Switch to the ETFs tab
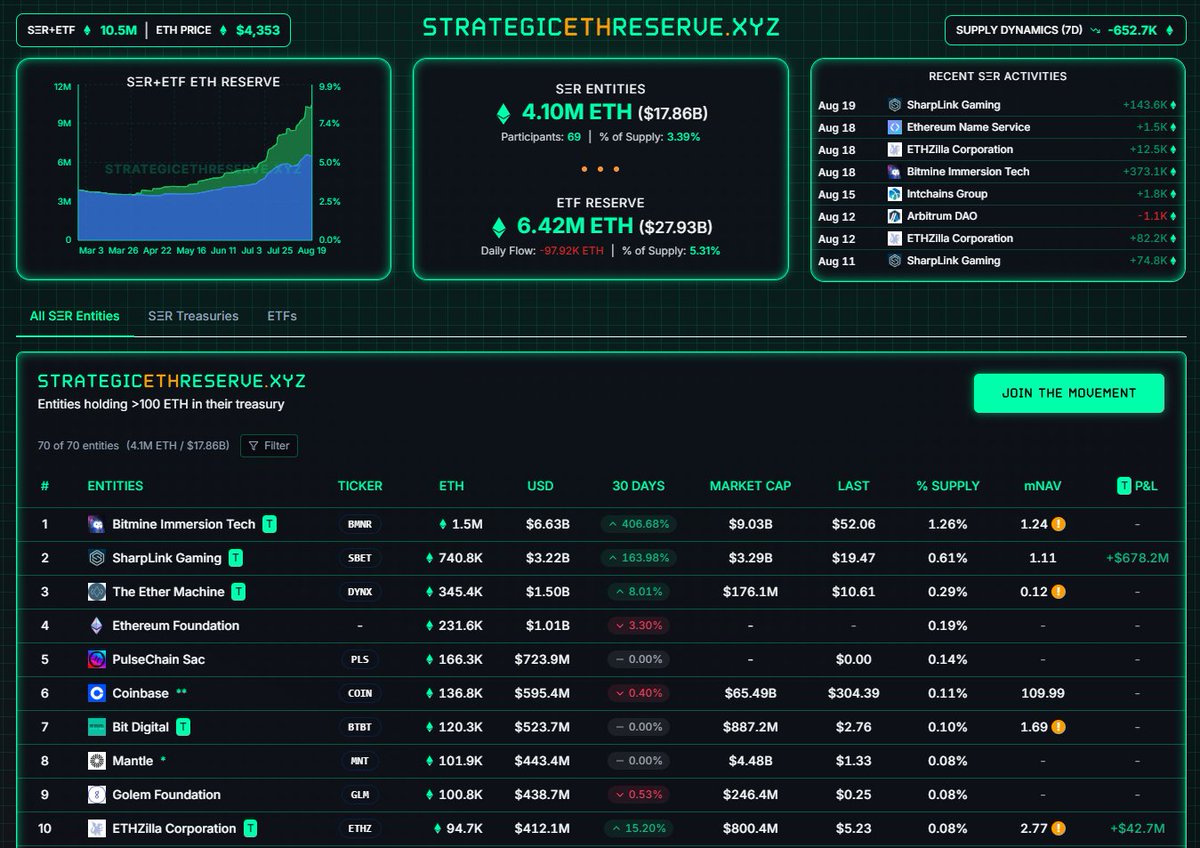The height and width of the screenshot is (848, 1200). (282, 316)
